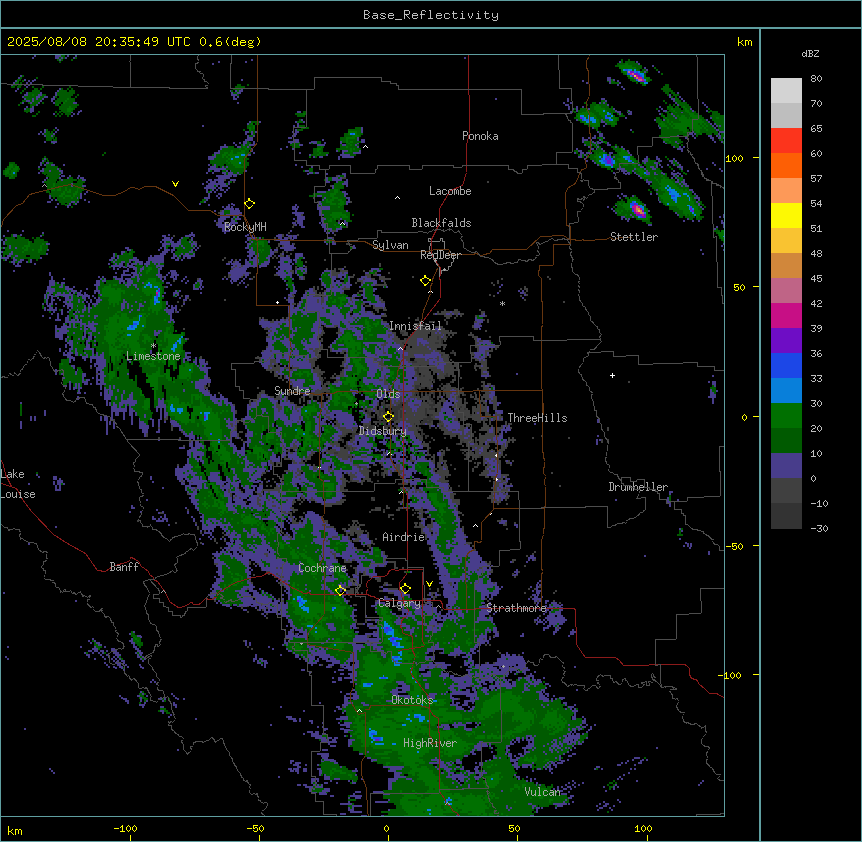Choose the purple 36-39 dBZ legend swatch
The image size is (862, 842).
click(786, 341)
